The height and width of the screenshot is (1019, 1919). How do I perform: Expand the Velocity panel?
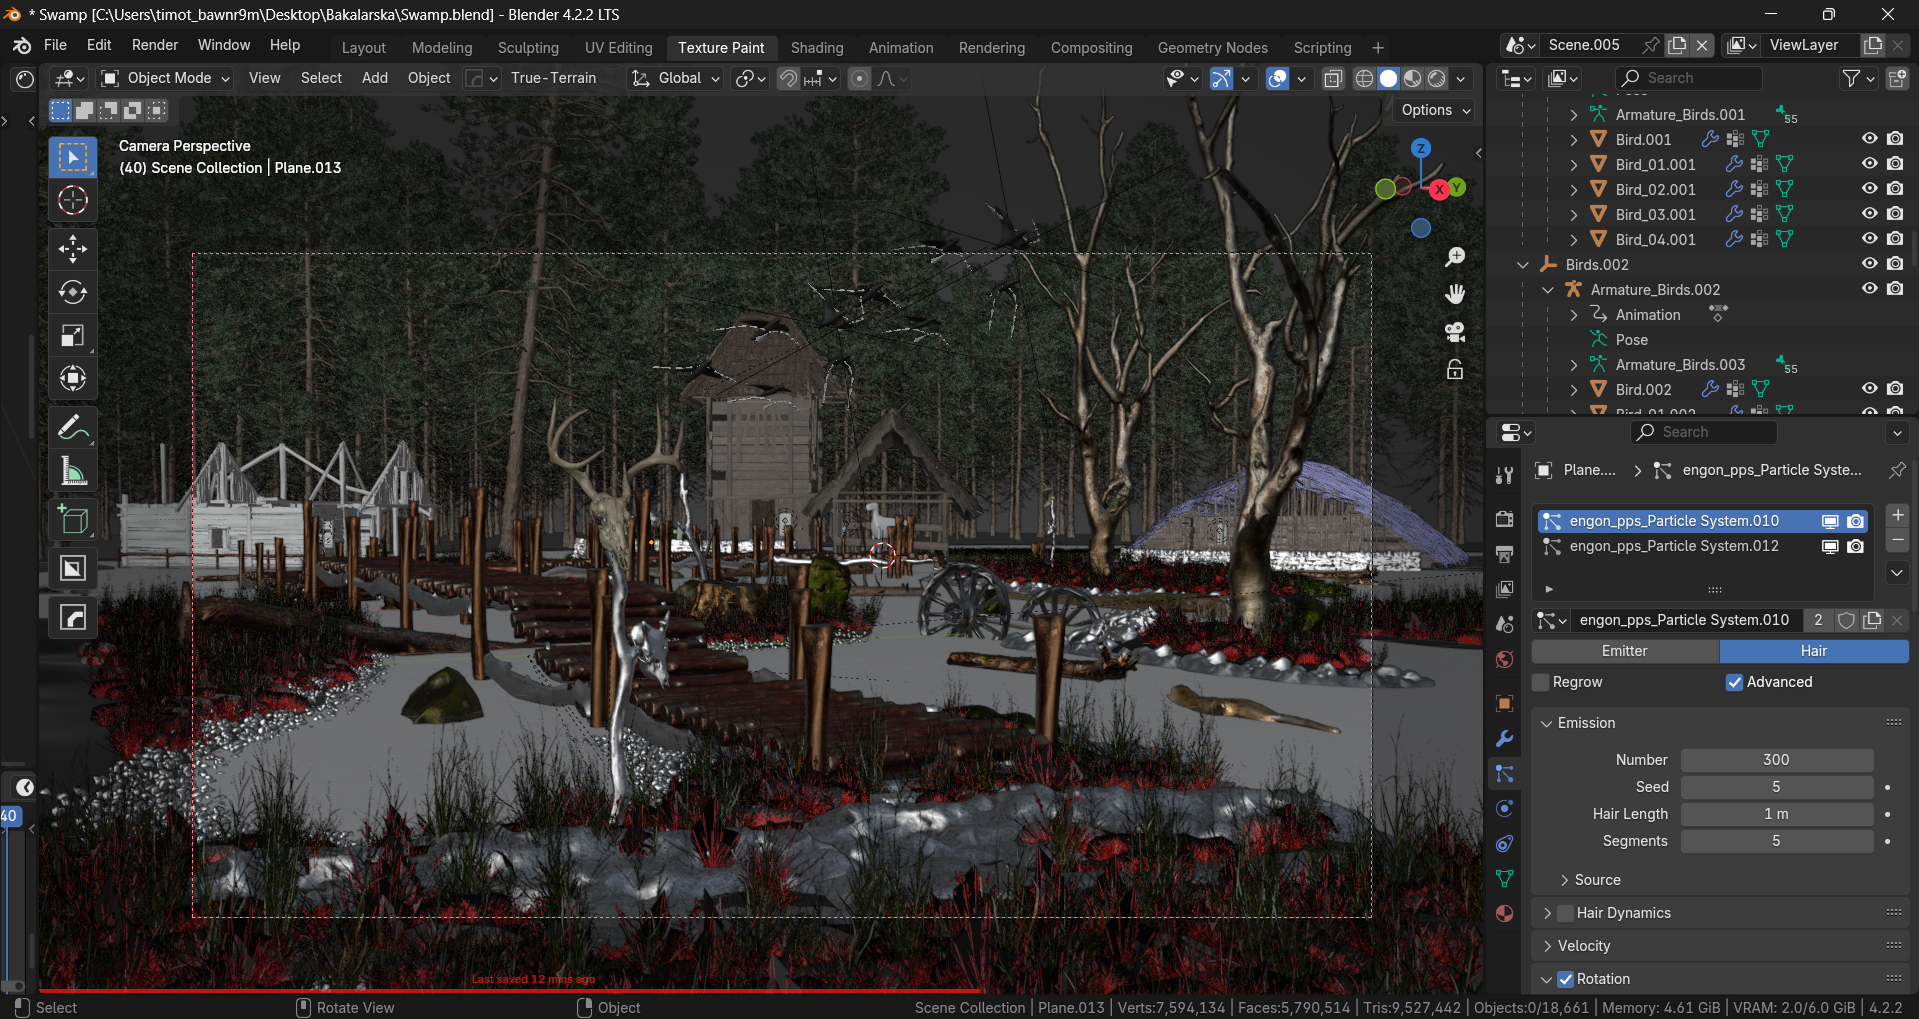pos(1548,946)
